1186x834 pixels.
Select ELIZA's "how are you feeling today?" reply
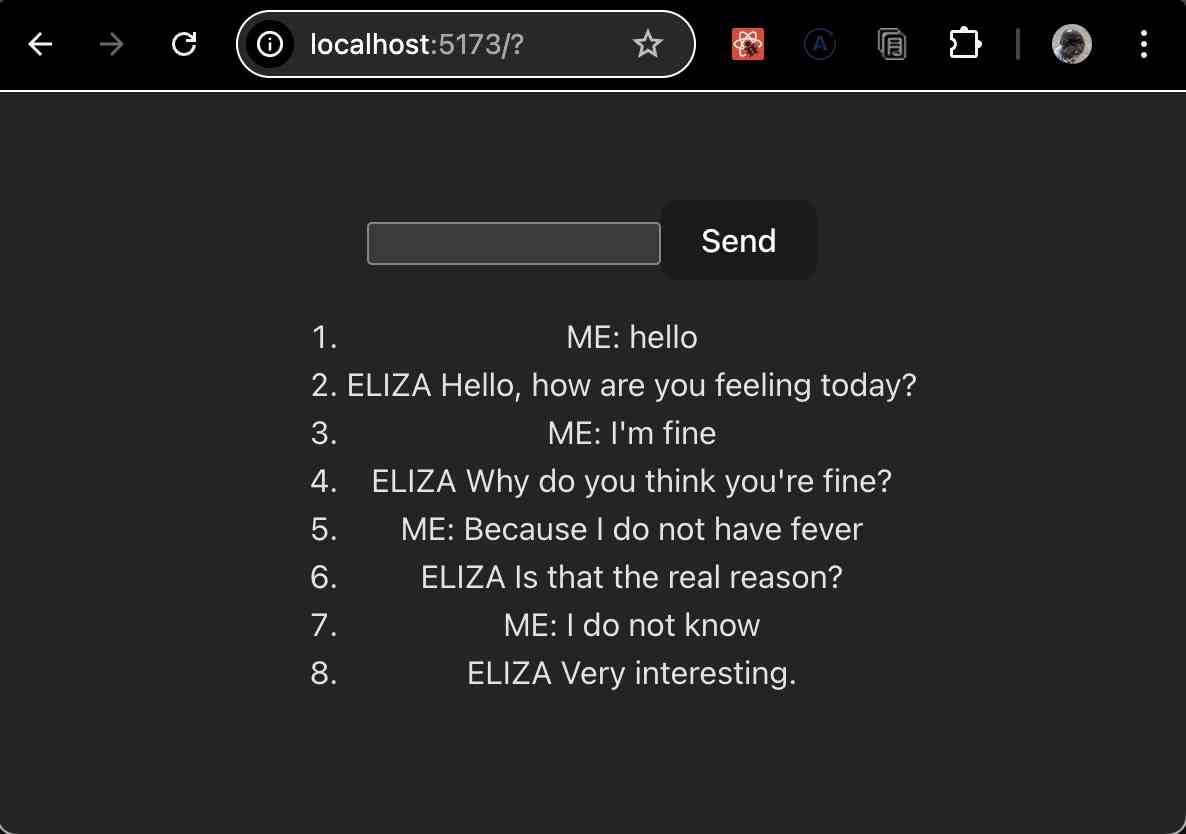632,386
